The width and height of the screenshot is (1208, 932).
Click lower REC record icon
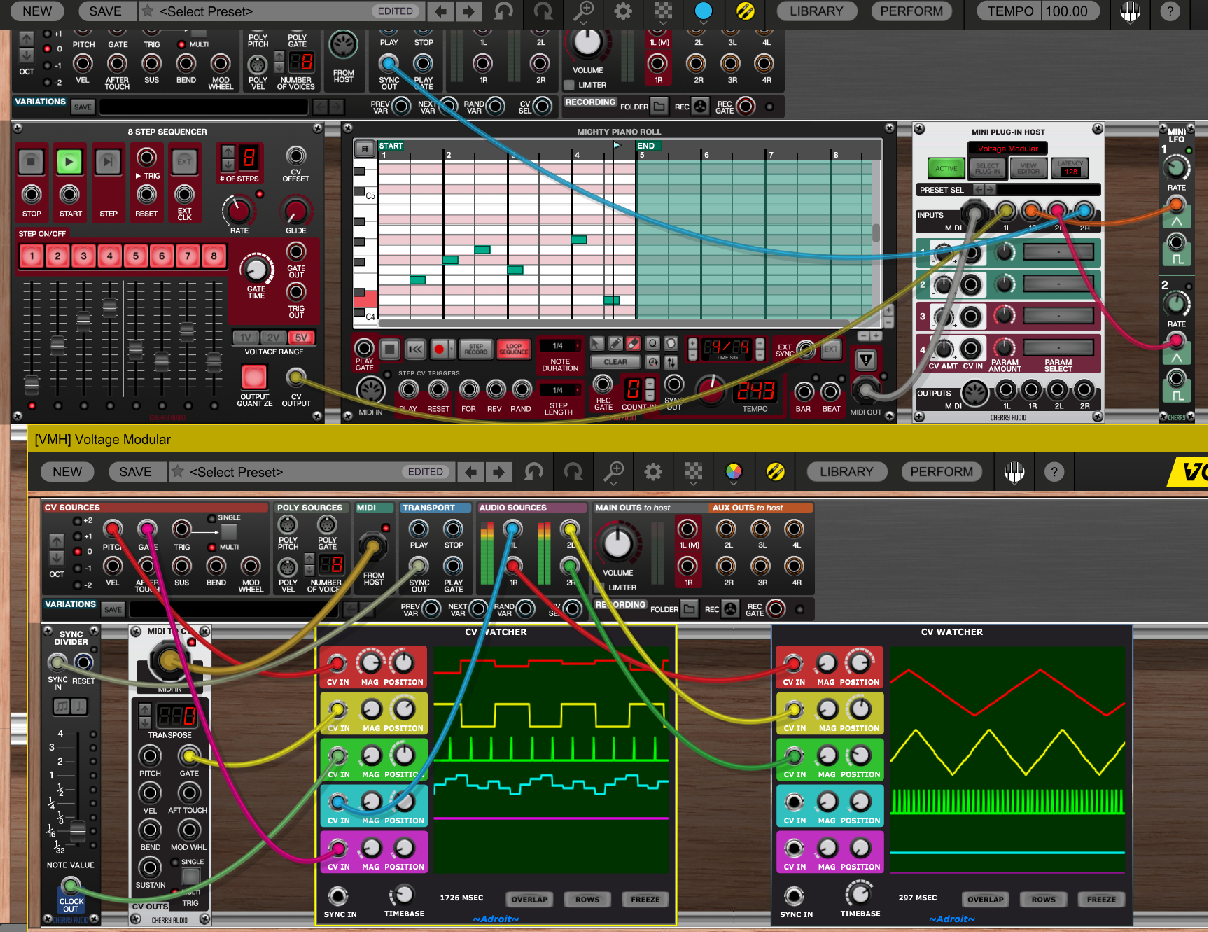tap(730, 609)
